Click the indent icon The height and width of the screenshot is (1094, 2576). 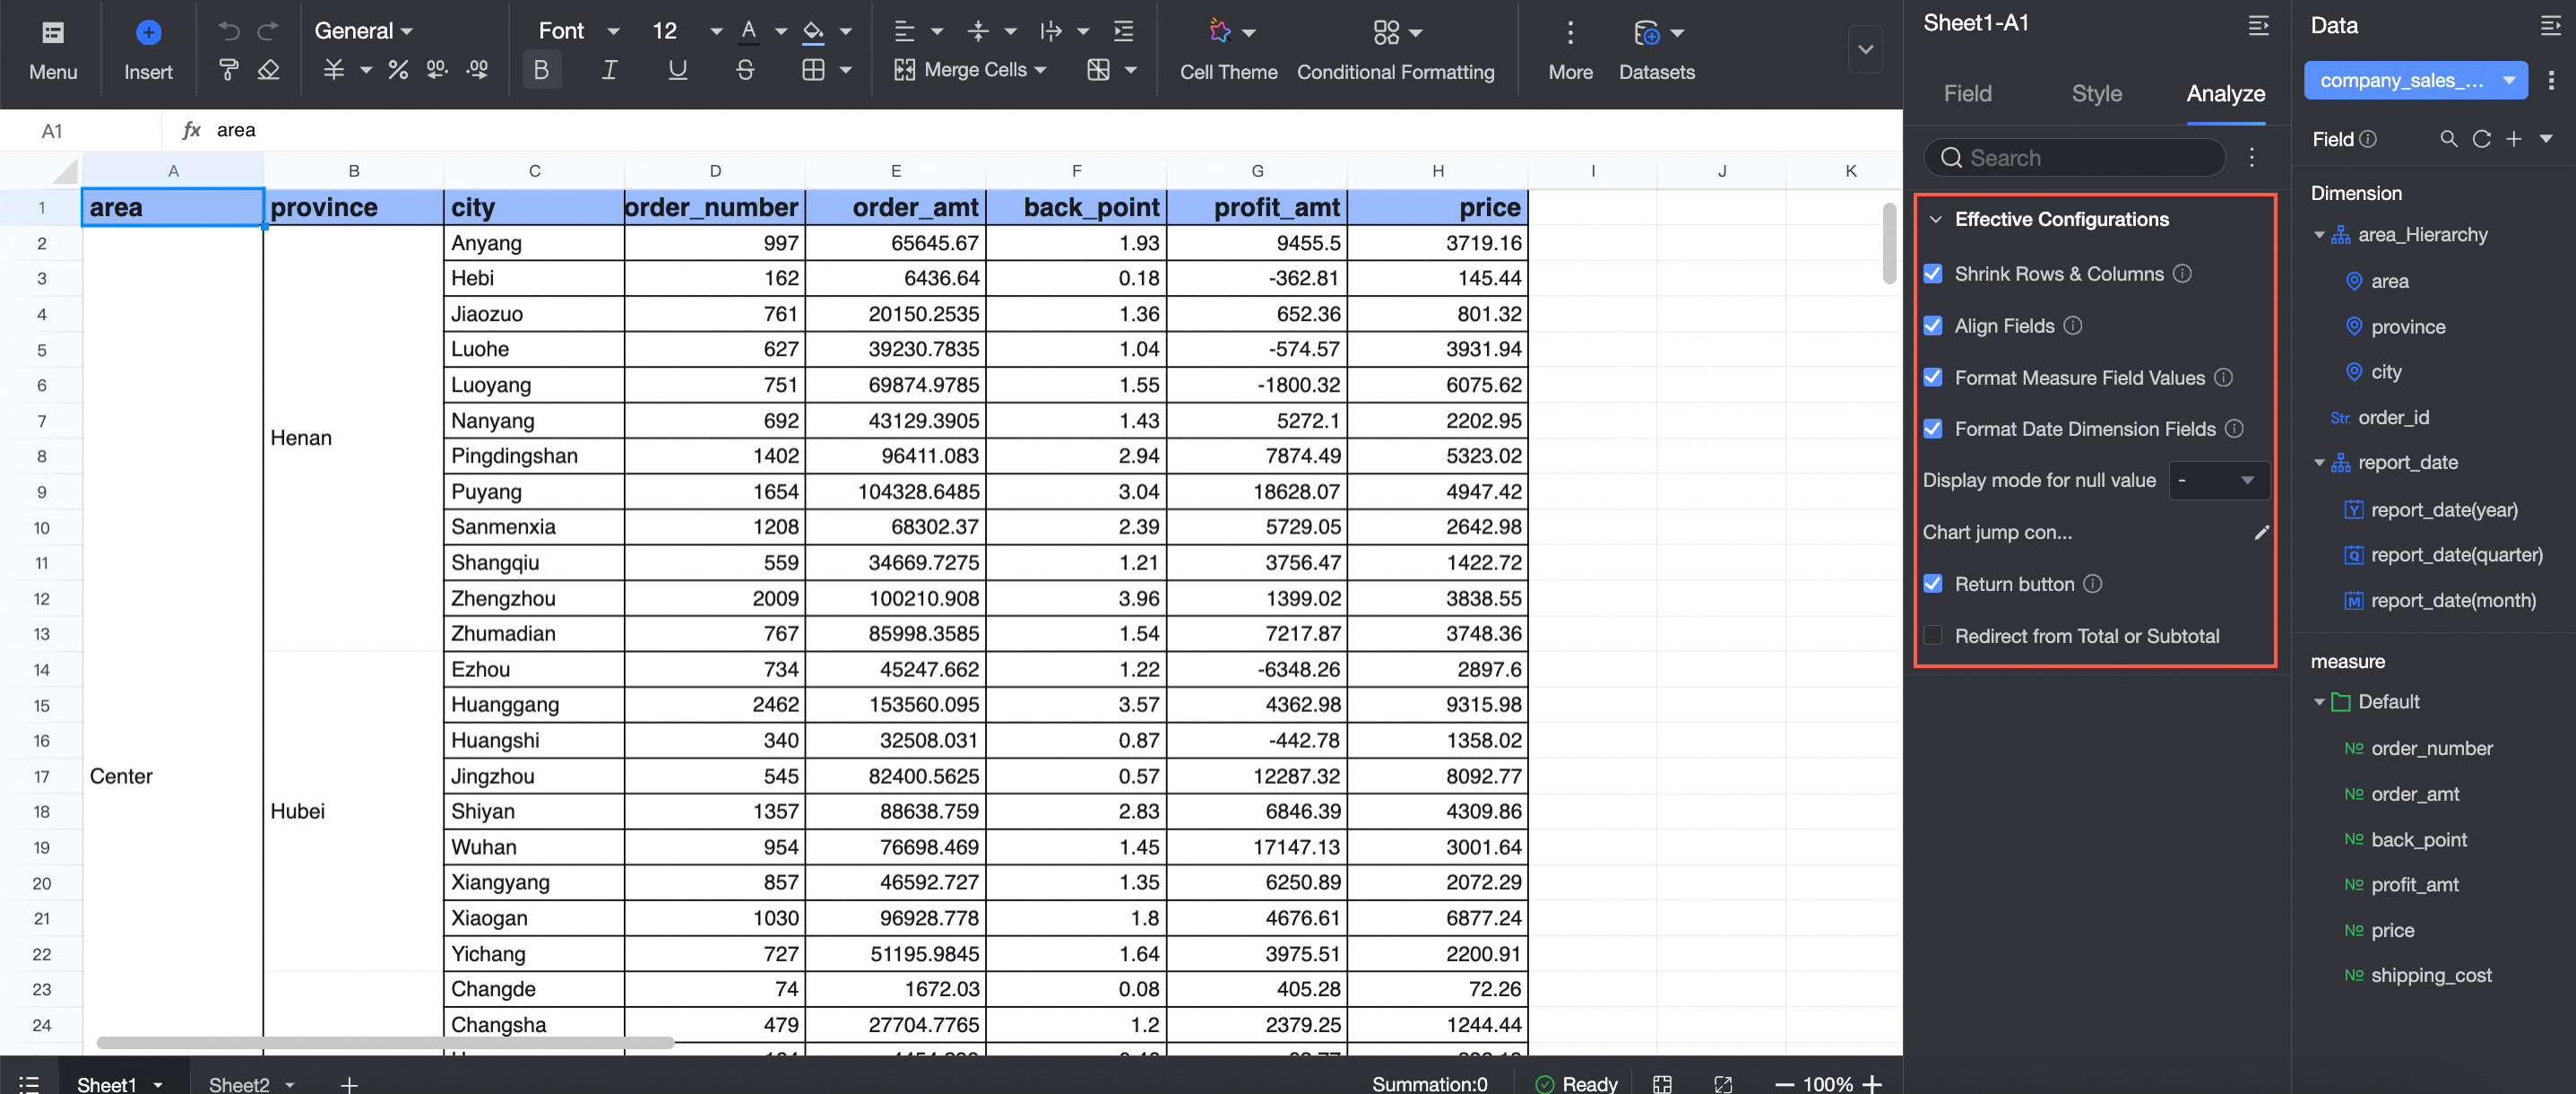pyautogui.click(x=1123, y=31)
